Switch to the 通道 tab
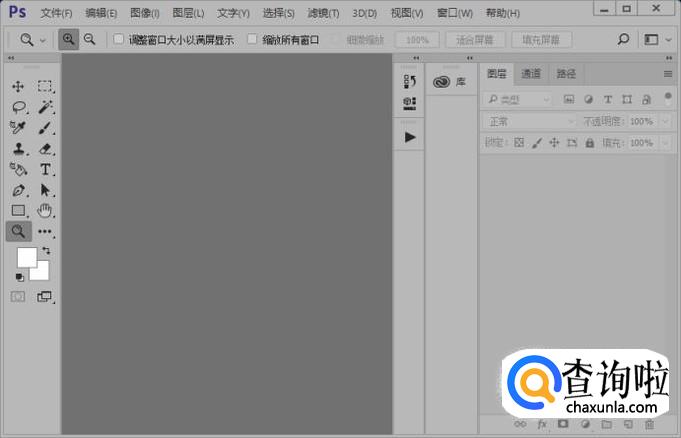 (531, 74)
